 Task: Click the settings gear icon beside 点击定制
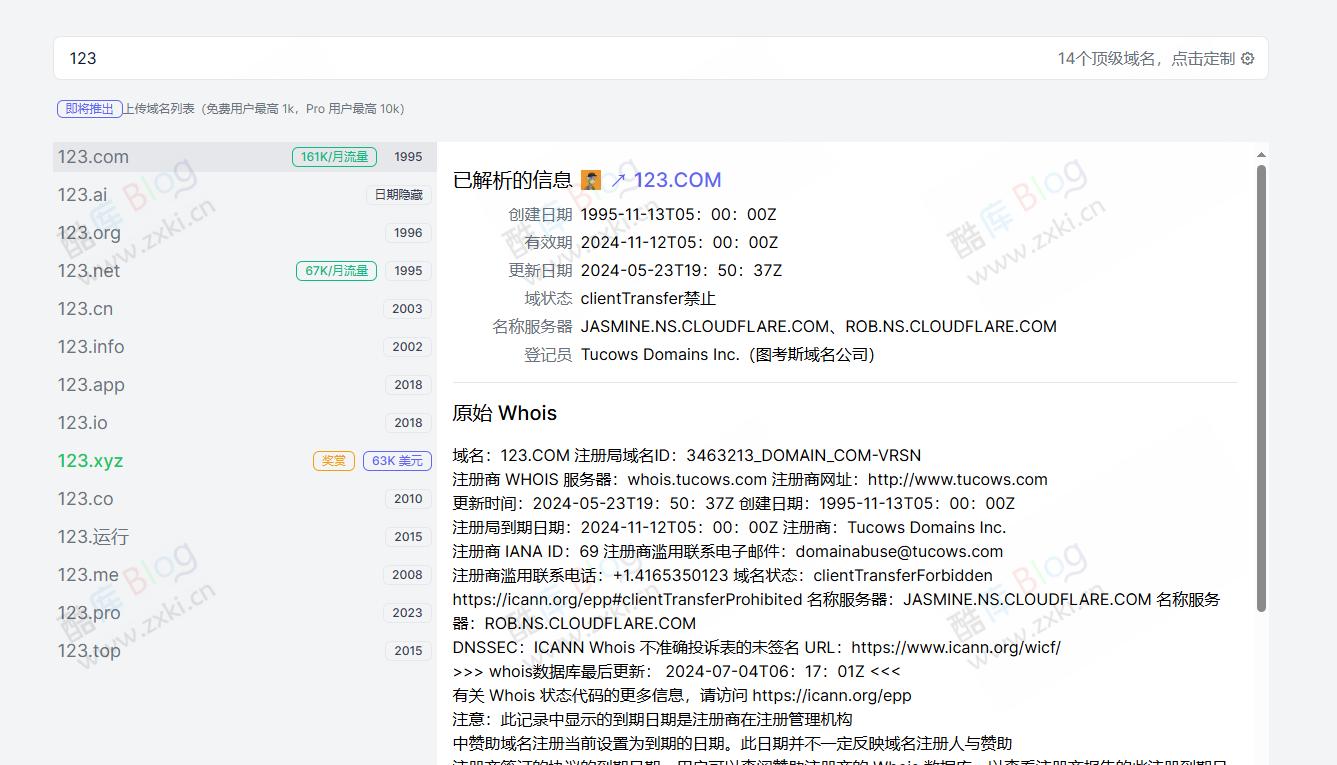(x=1247, y=59)
